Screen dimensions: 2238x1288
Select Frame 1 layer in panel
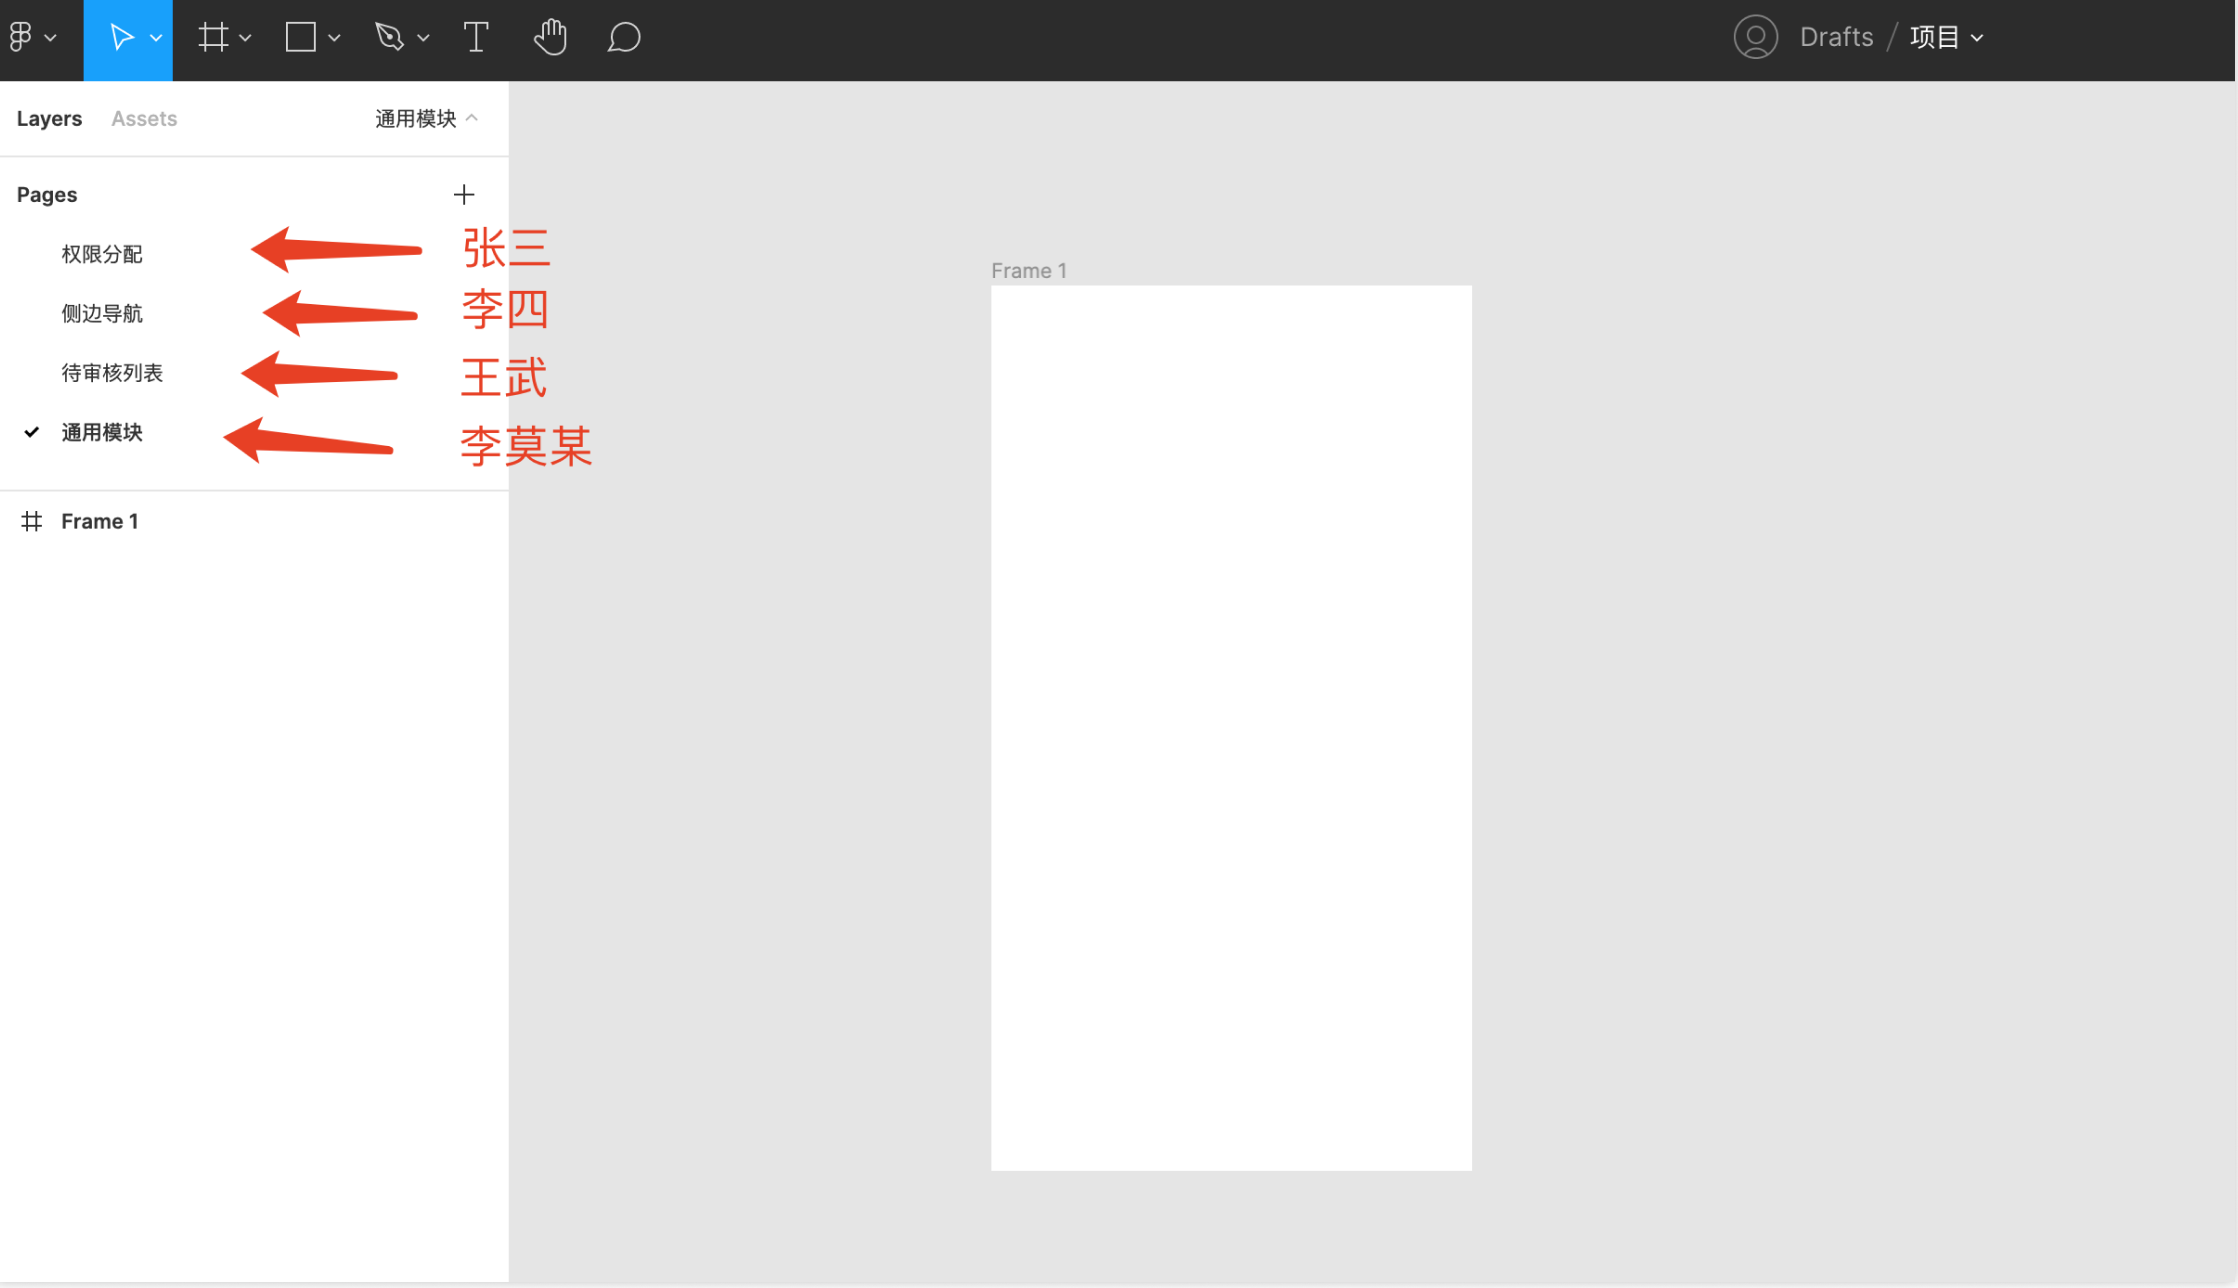pyautogui.click(x=99, y=521)
